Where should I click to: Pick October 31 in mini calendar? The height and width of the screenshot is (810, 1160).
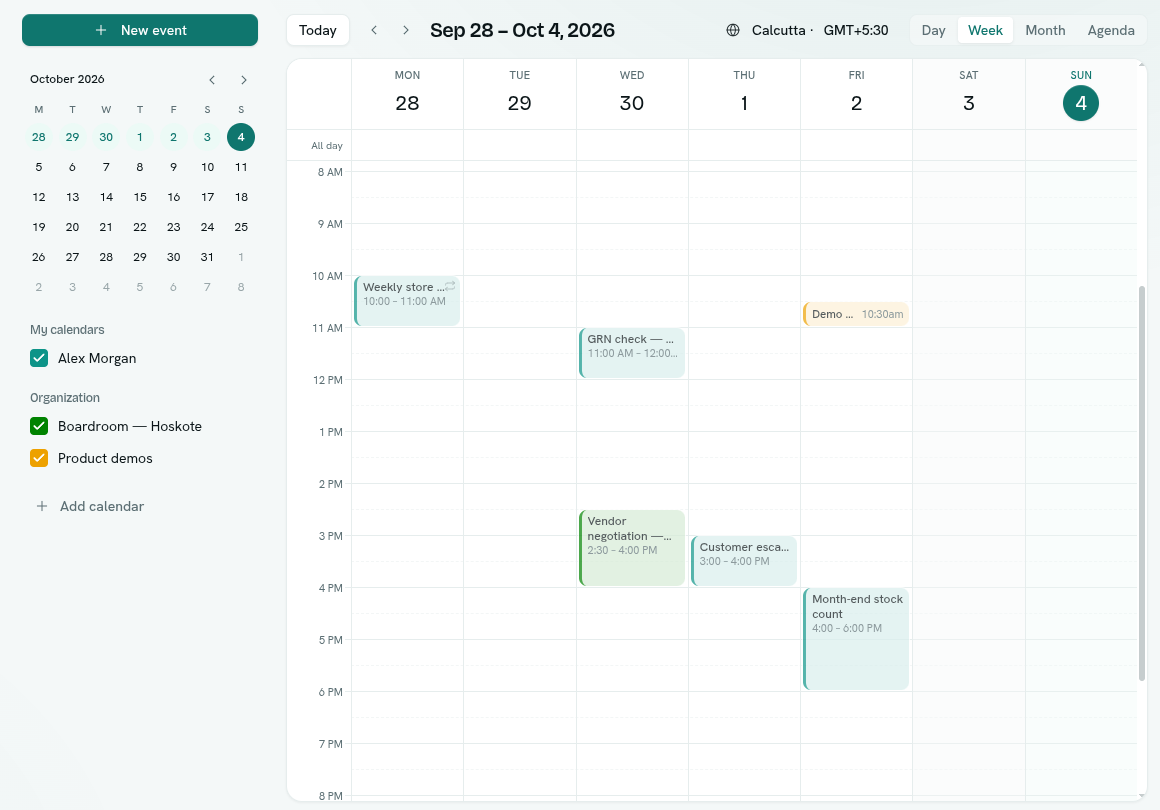[207, 257]
